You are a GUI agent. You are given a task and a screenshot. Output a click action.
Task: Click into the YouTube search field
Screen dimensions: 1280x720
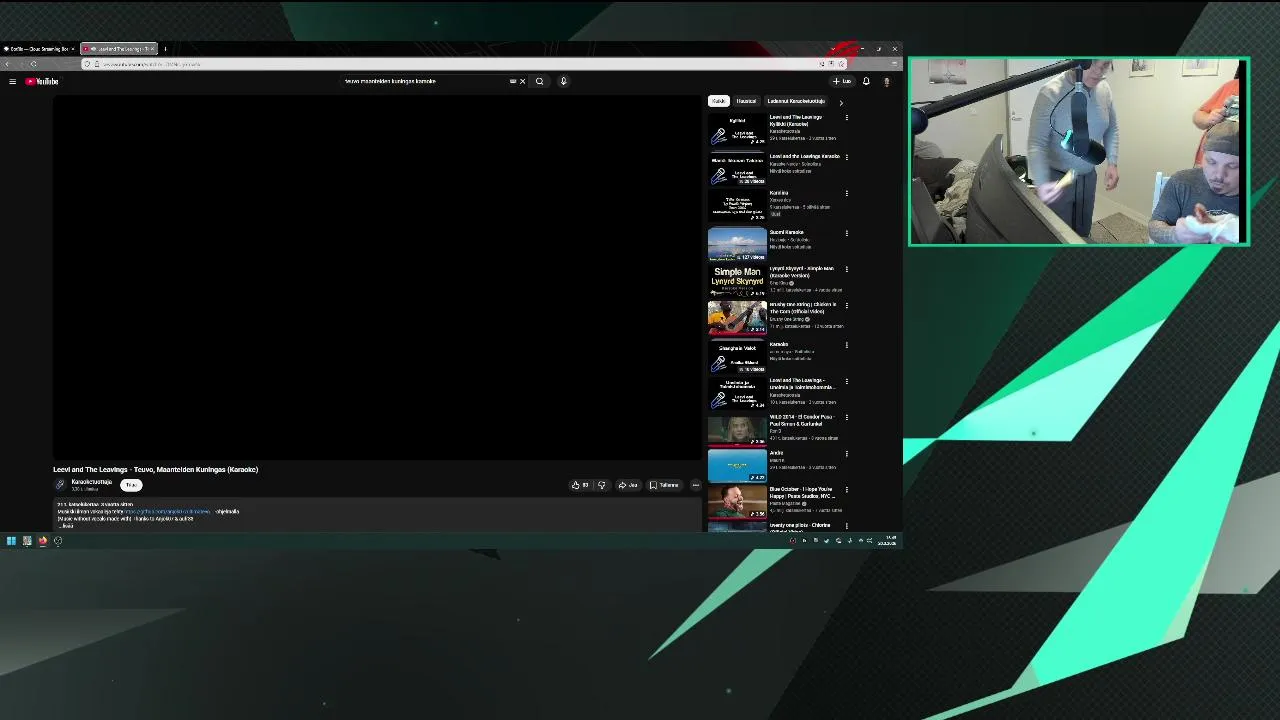point(425,81)
